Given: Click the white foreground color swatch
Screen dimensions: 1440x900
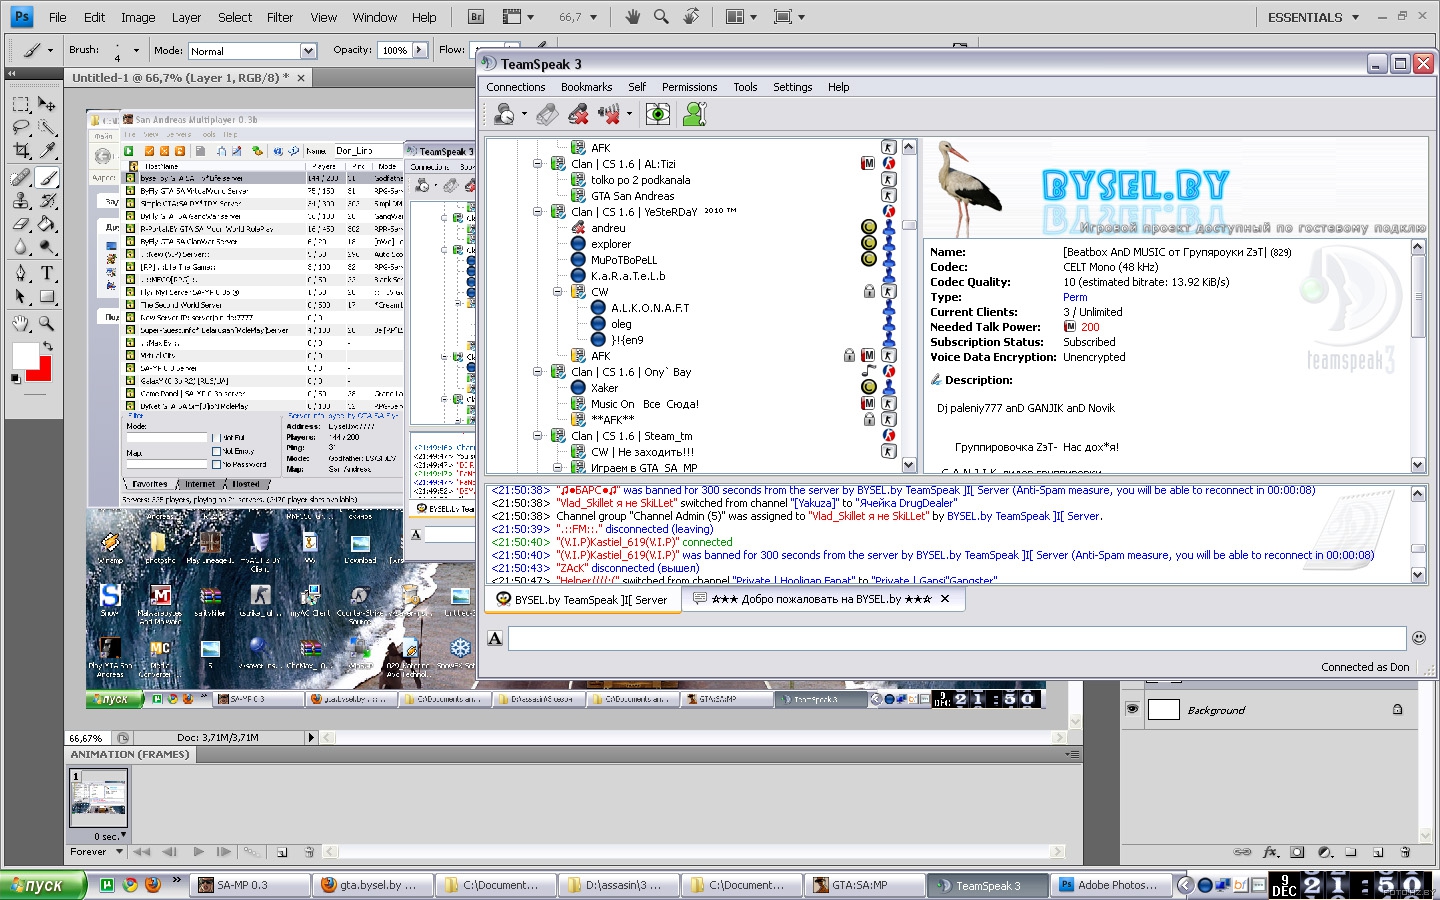Looking at the screenshot, I should pyautogui.click(x=25, y=354).
